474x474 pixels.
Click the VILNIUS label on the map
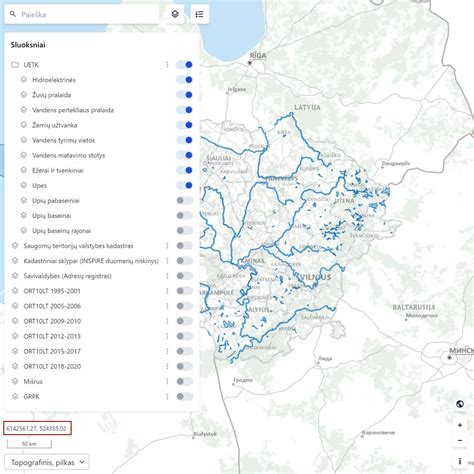tap(316, 277)
